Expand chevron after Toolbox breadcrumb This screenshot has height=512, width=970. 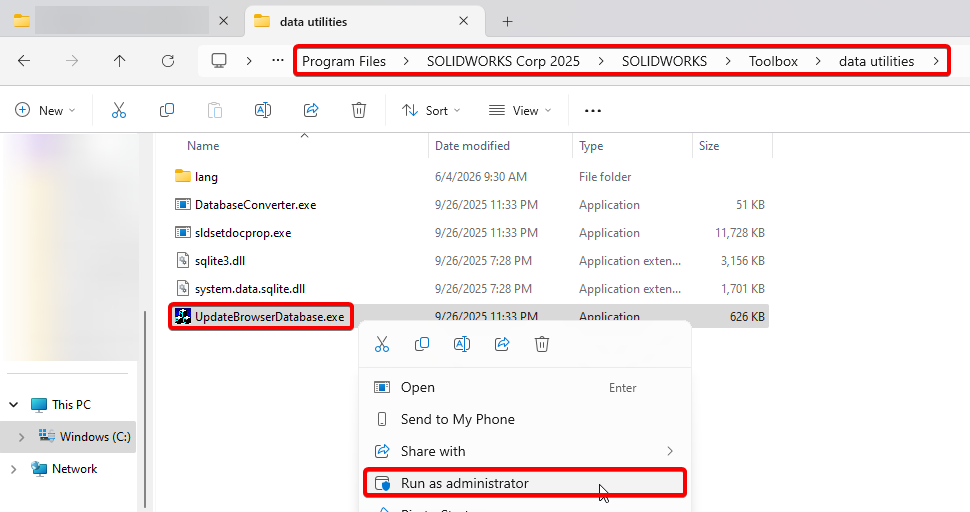tap(818, 61)
